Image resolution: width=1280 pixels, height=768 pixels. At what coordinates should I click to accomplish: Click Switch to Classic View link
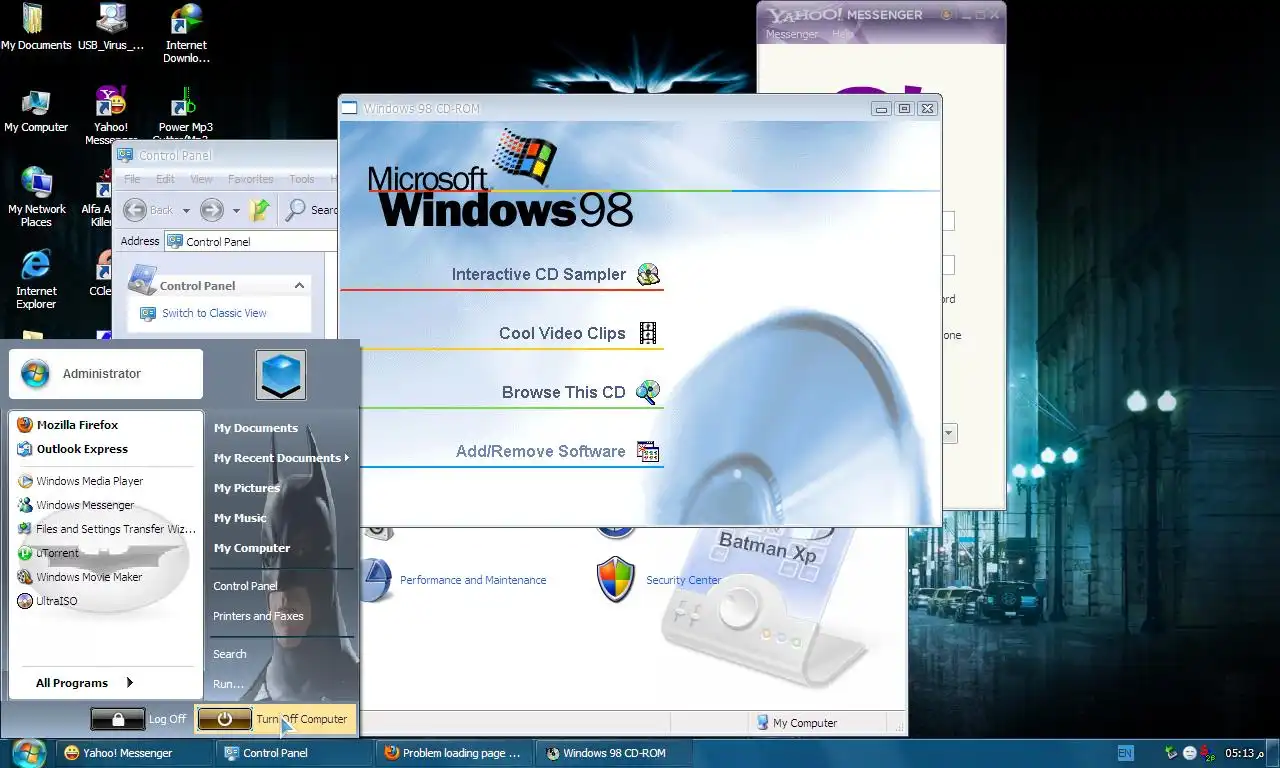(214, 313)
